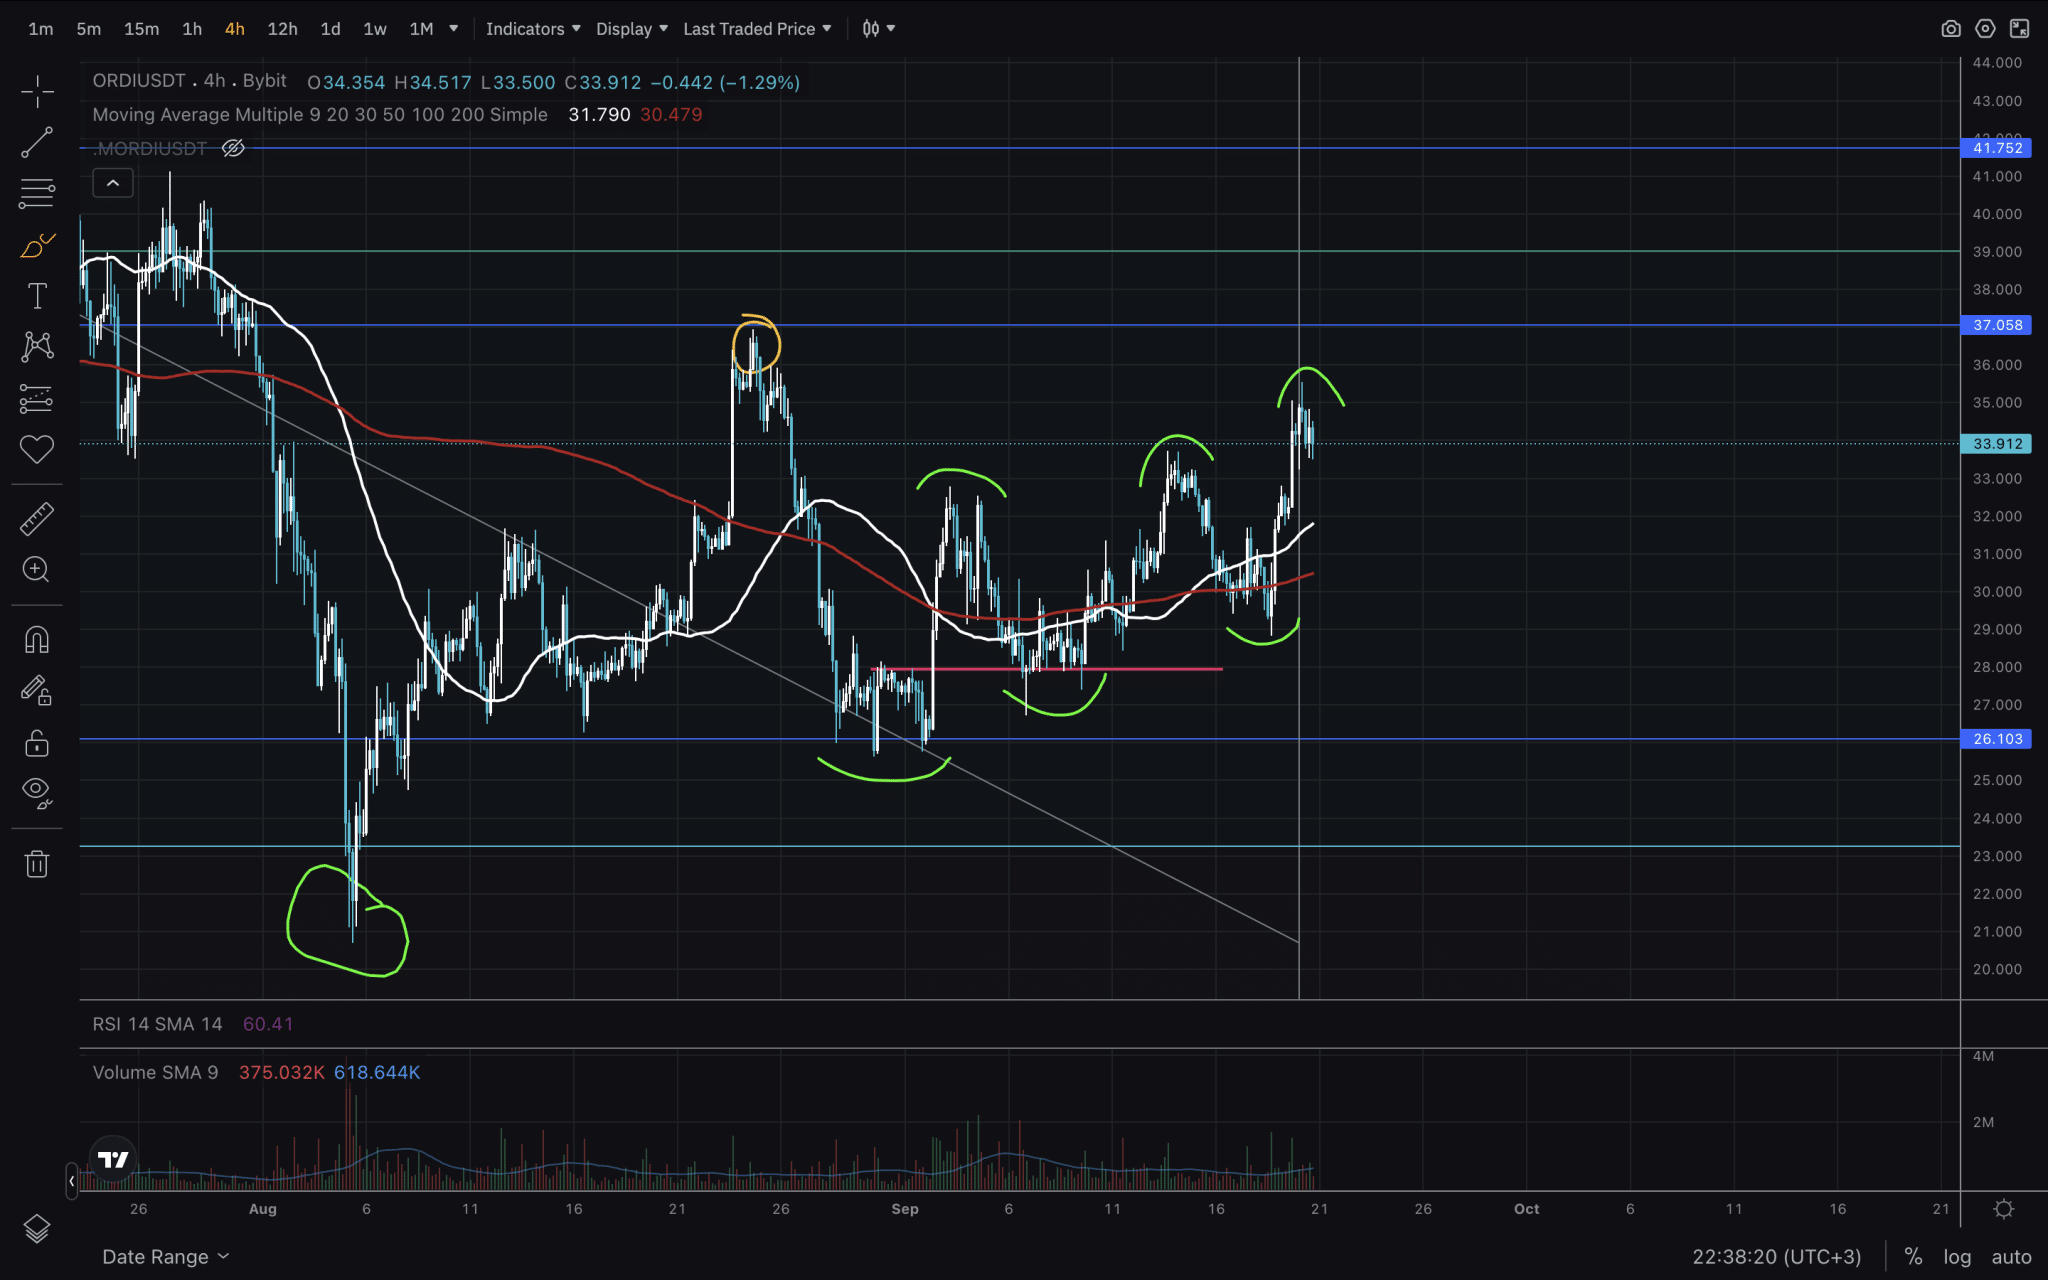
Task: Select the 4h timeframe
Action: 234,29
